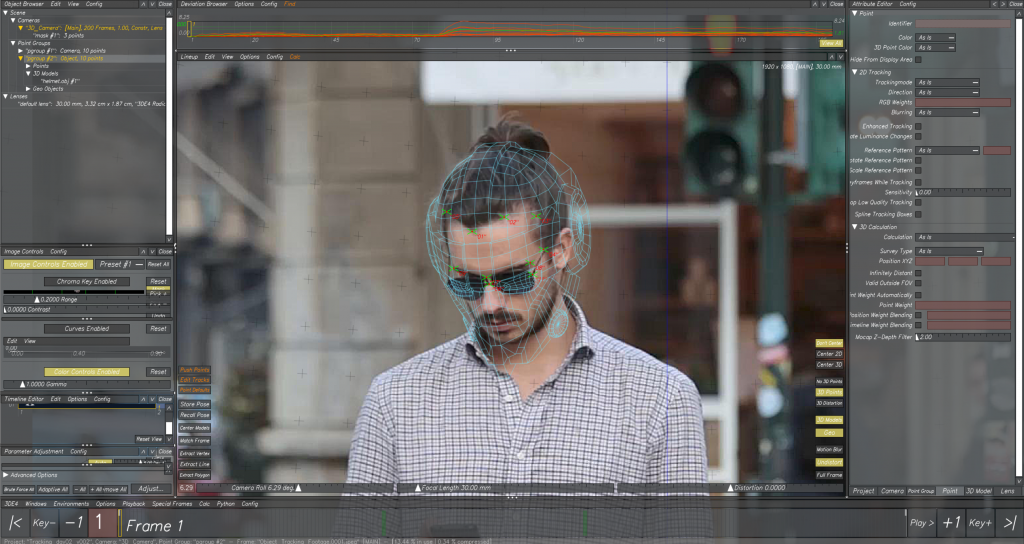
Task: Switch to the 3D Model tab
Action: click(977, 491)
